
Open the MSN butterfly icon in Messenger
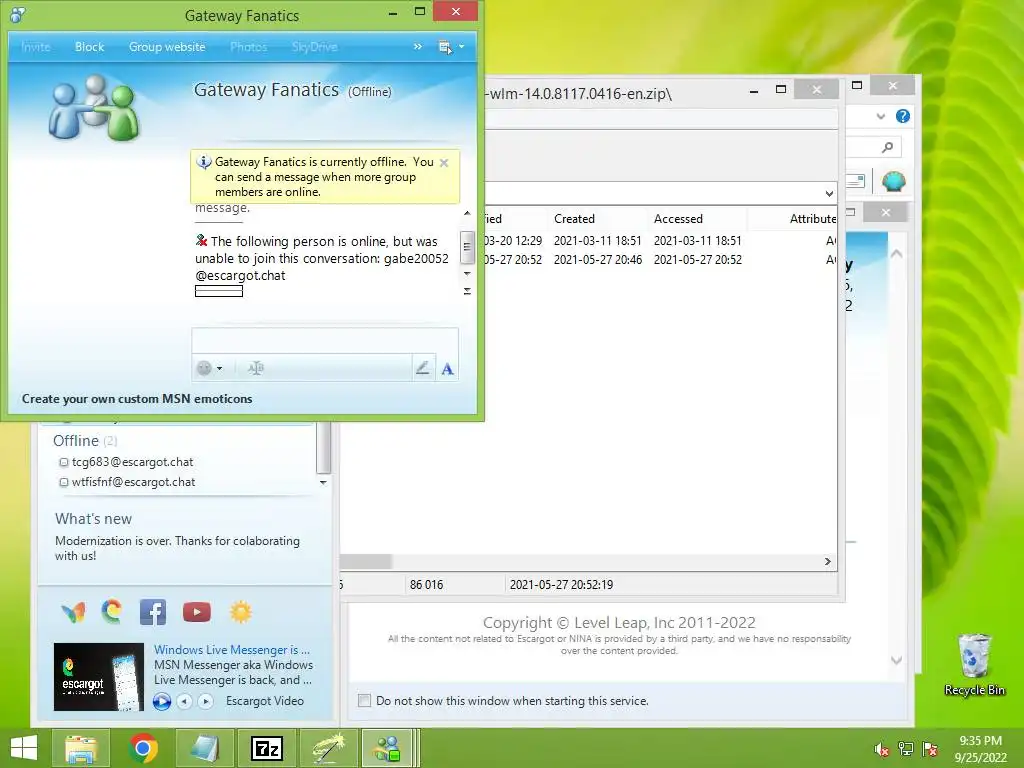tap(73, 613)
